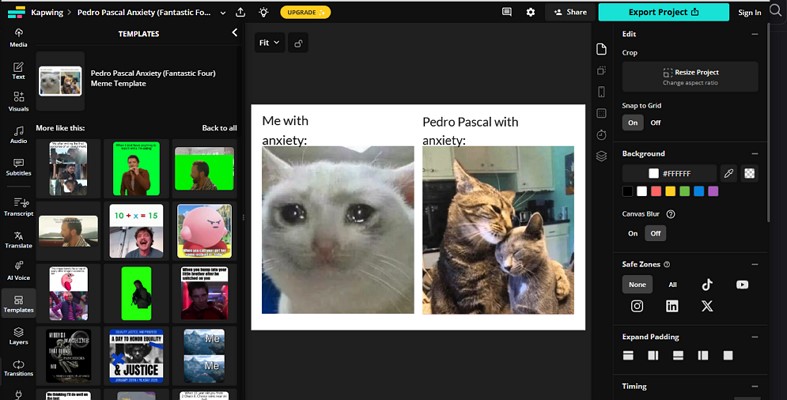Click the Upgrade button

coord(305,12)
